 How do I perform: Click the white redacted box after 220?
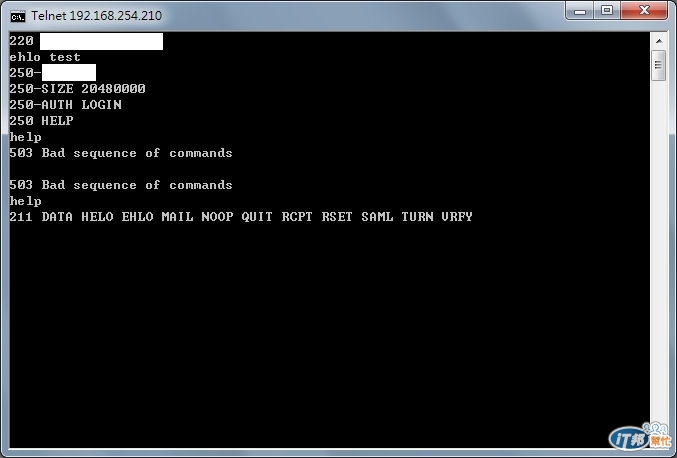pos(101,41)
